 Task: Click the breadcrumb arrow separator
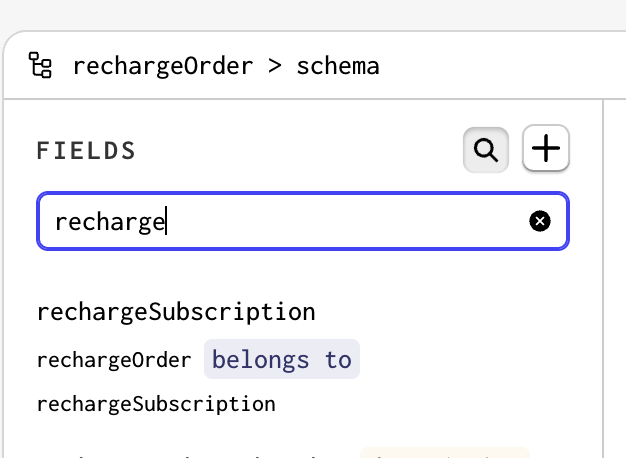(x=275, y=65)
